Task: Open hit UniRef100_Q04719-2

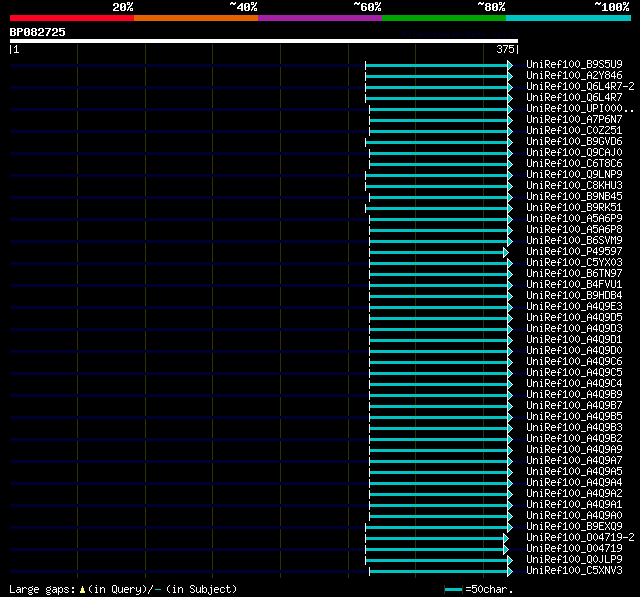Action: click(580, 538)
